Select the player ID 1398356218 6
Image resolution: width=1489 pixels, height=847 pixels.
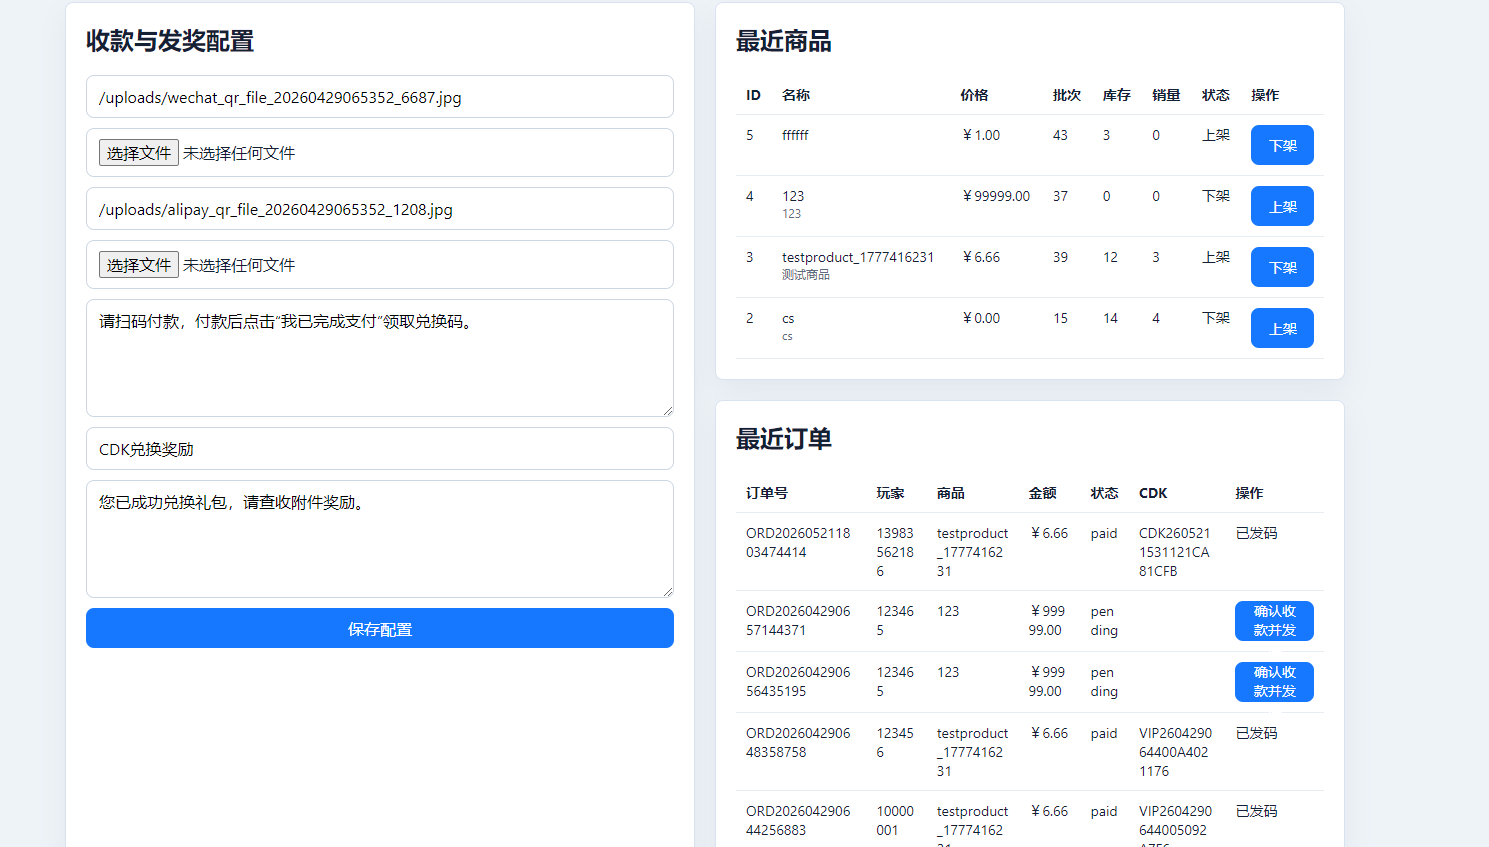(895, 552)
